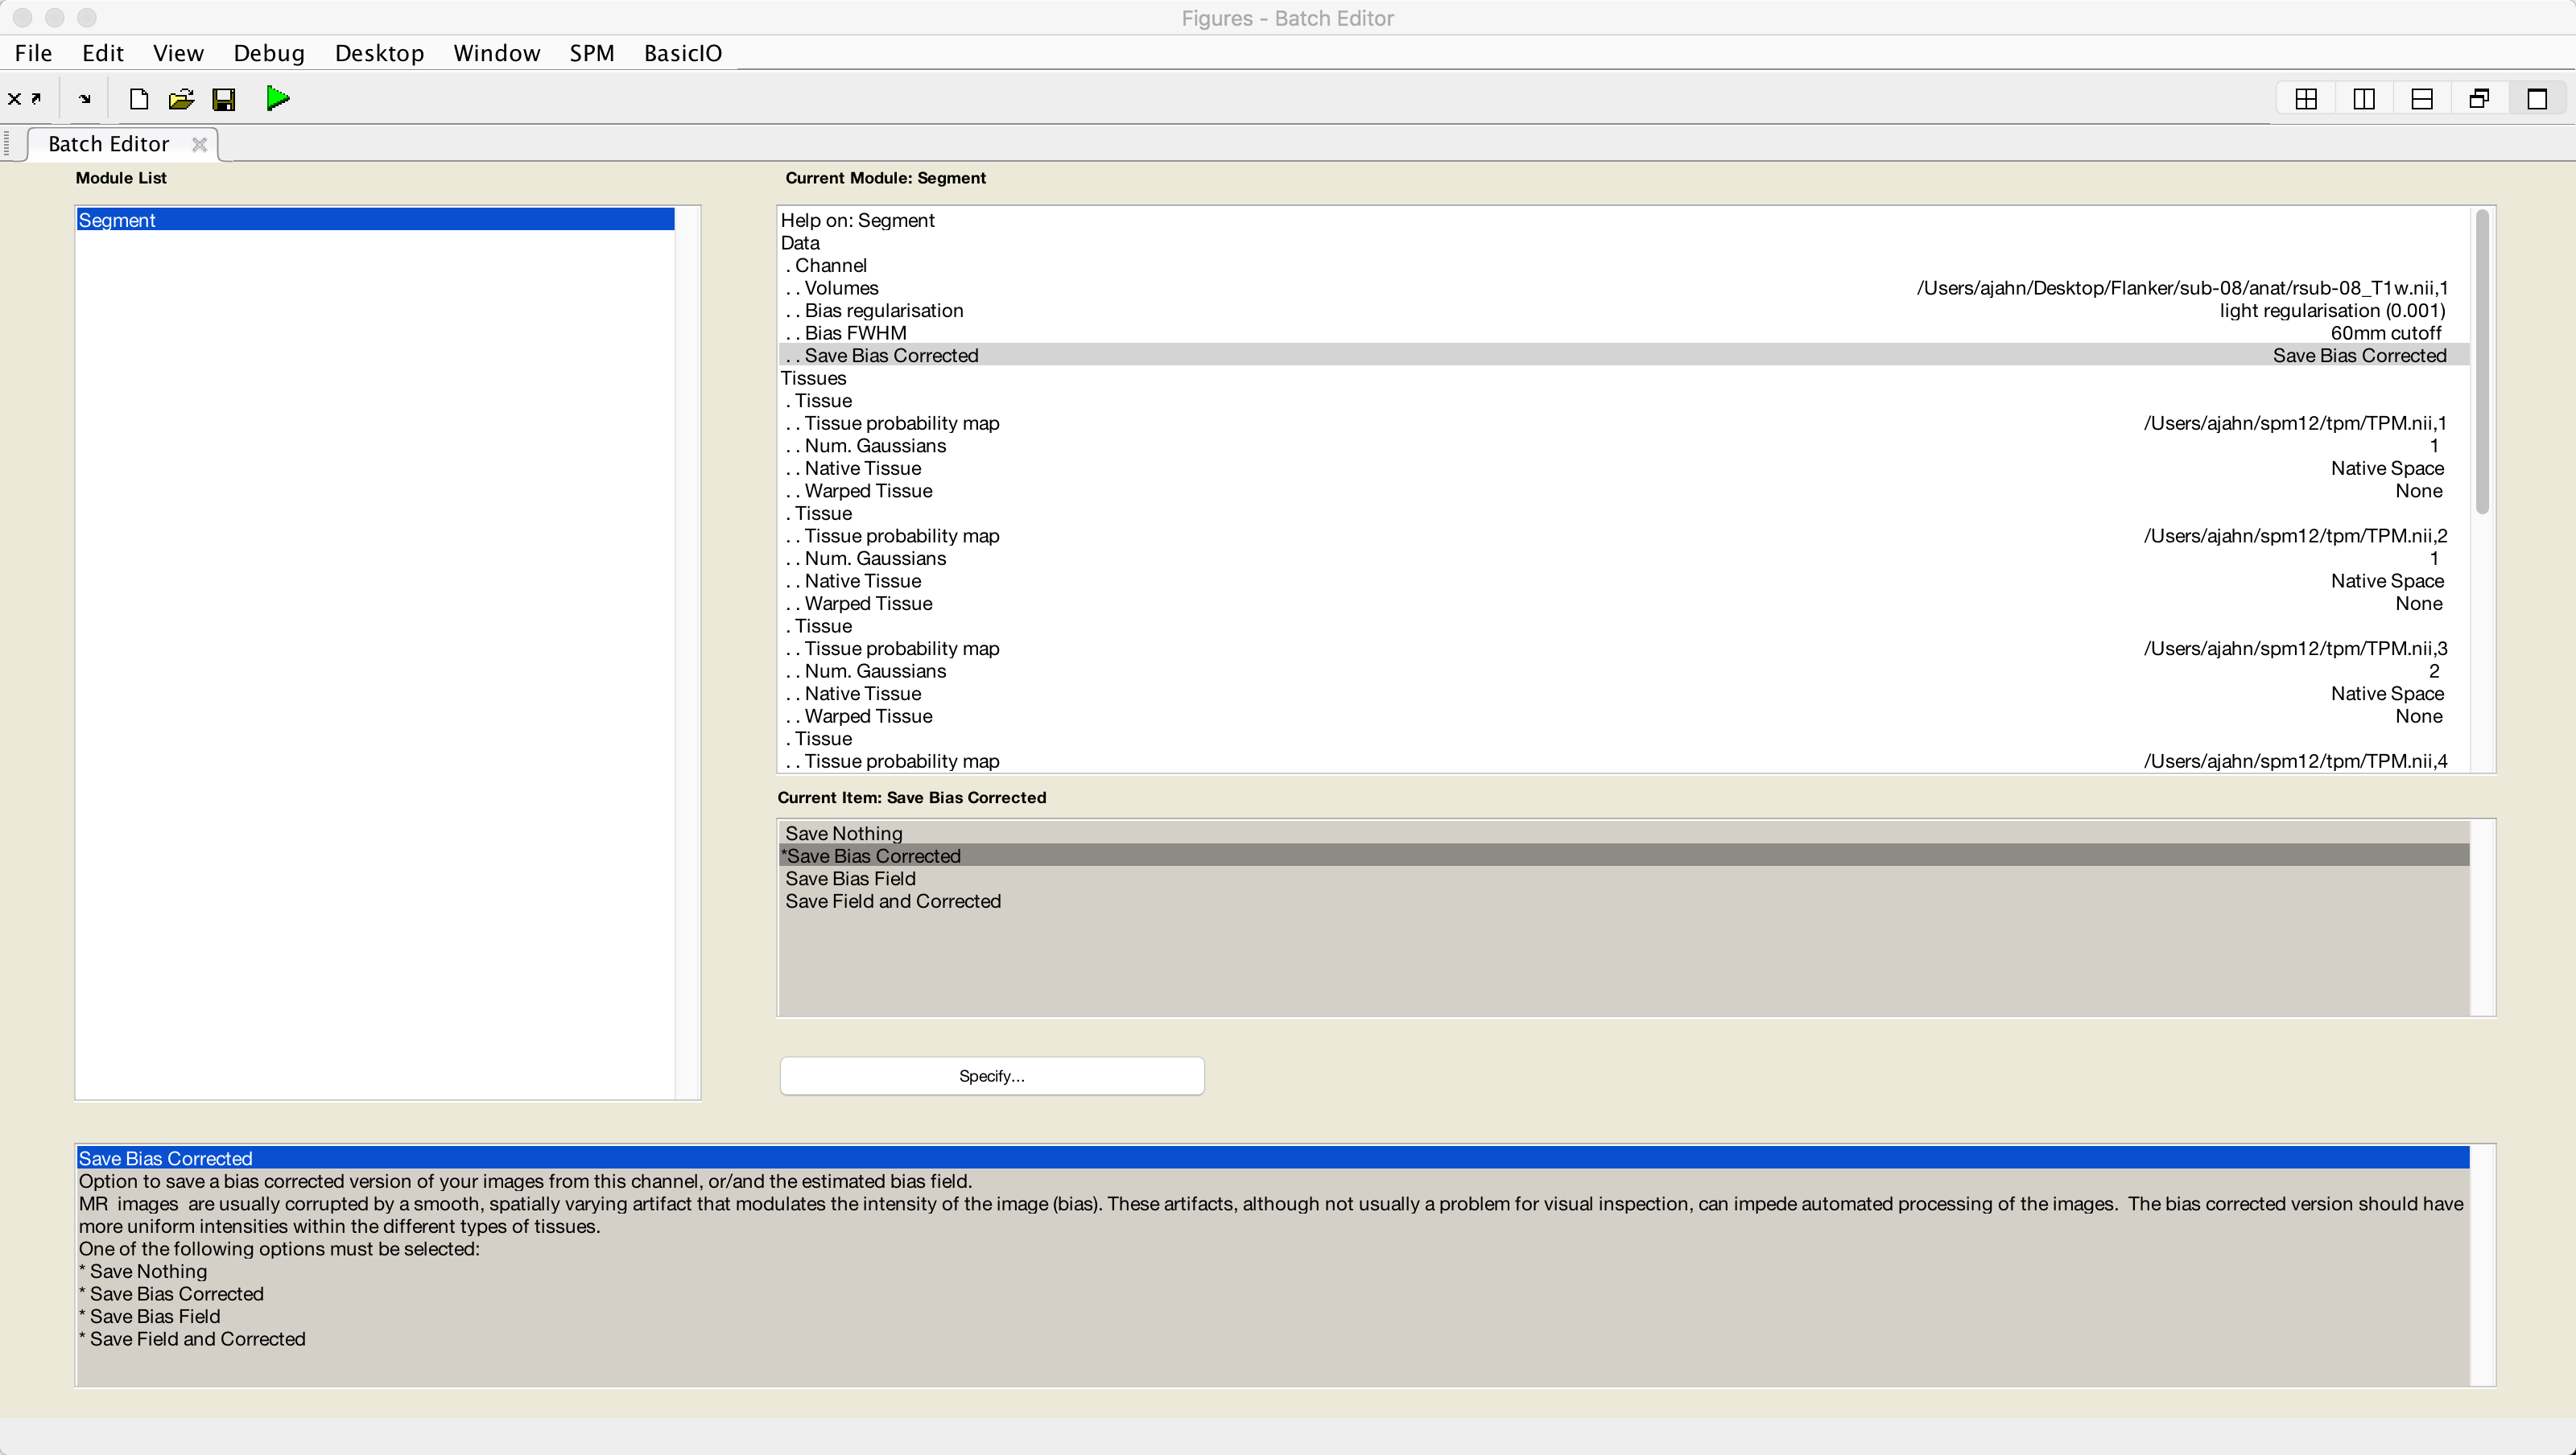Viewport: 2576px width, 1455px height.
Task: Select the Save Bias Corrected module row
Action: pyautogui.click(x=1623, y=355)
